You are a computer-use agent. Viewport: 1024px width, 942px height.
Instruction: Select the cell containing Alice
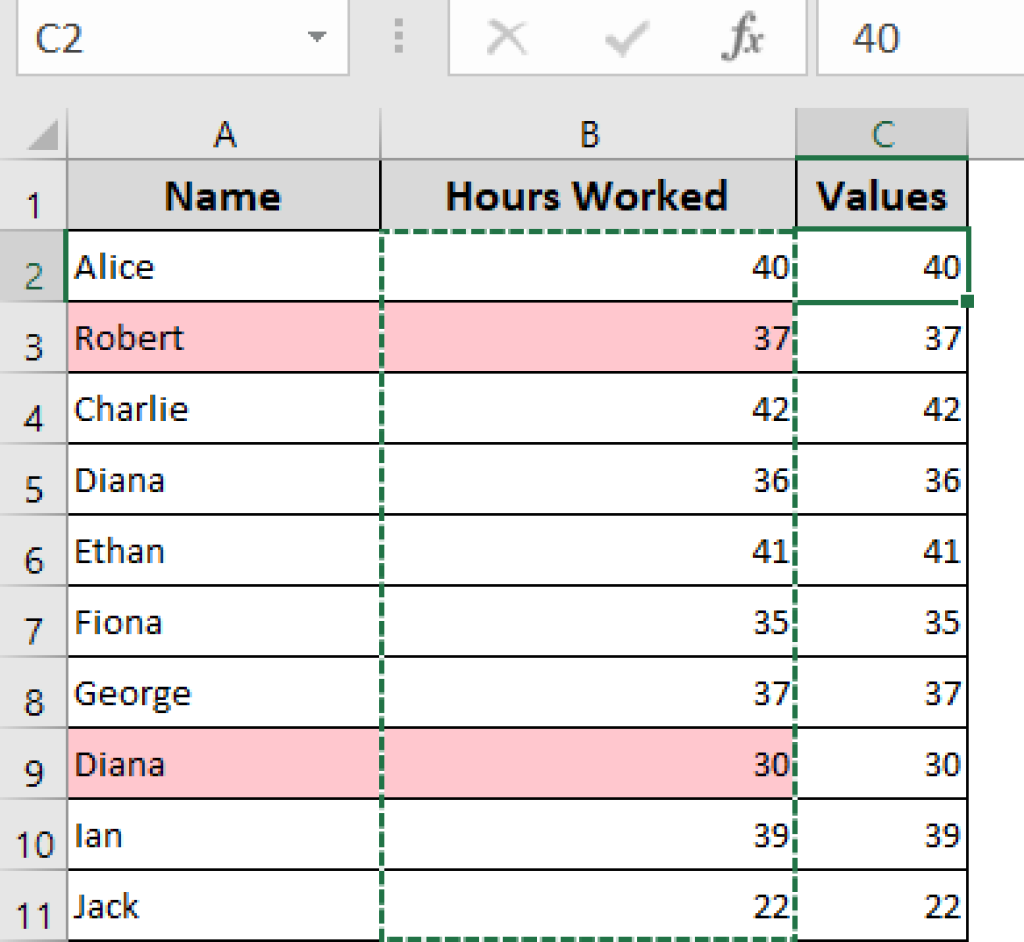coord(222,267)
